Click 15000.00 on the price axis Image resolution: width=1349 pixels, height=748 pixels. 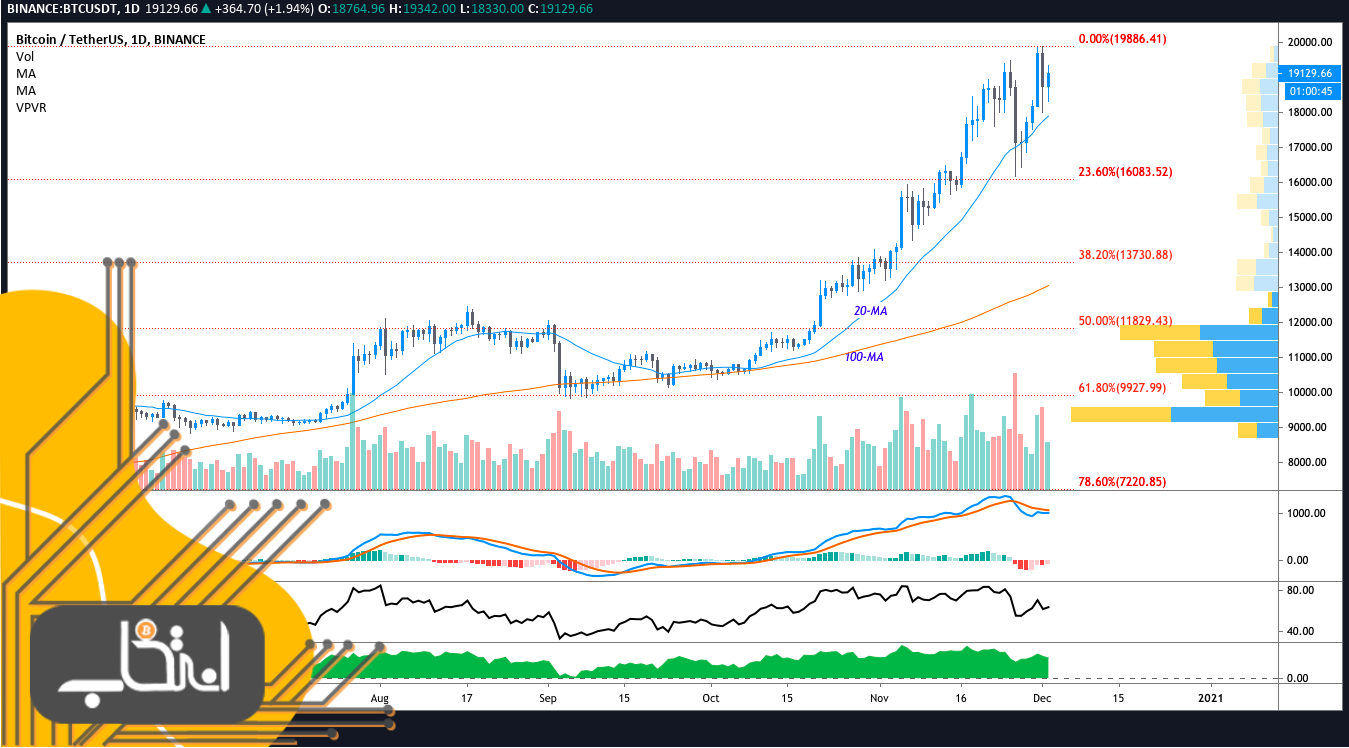click(1310, 217)
